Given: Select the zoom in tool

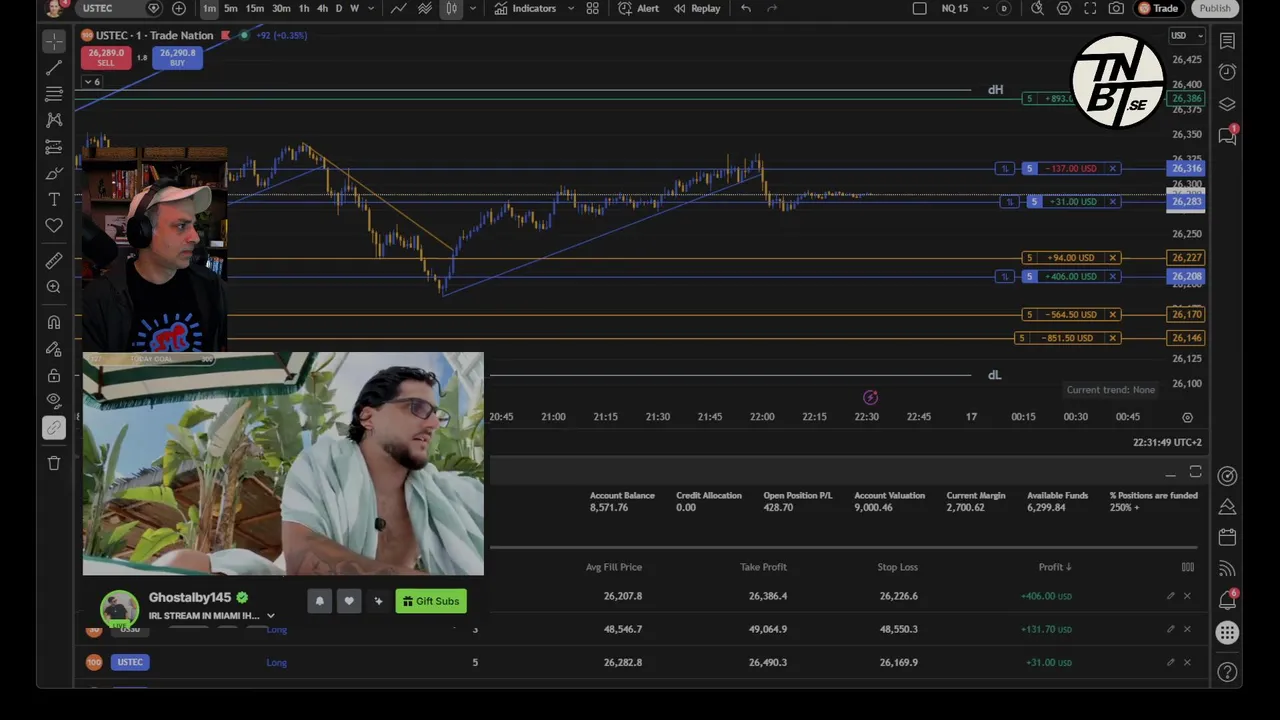Looking at the screenshot, I should click(54, 287).
